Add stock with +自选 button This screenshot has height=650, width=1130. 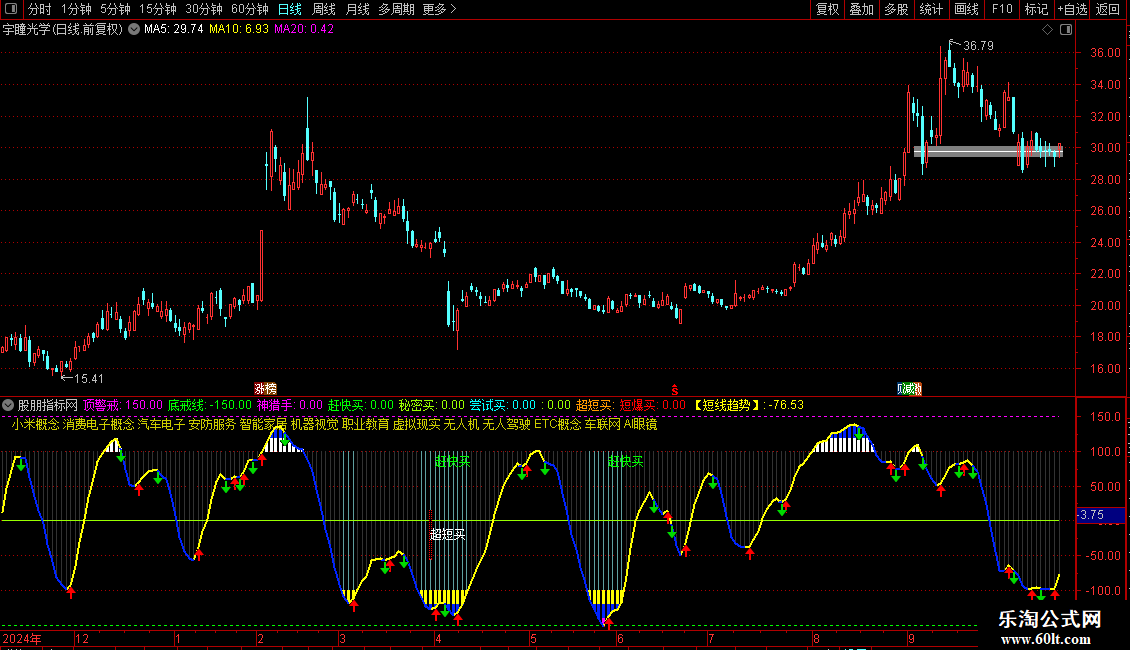[1072, 9]
